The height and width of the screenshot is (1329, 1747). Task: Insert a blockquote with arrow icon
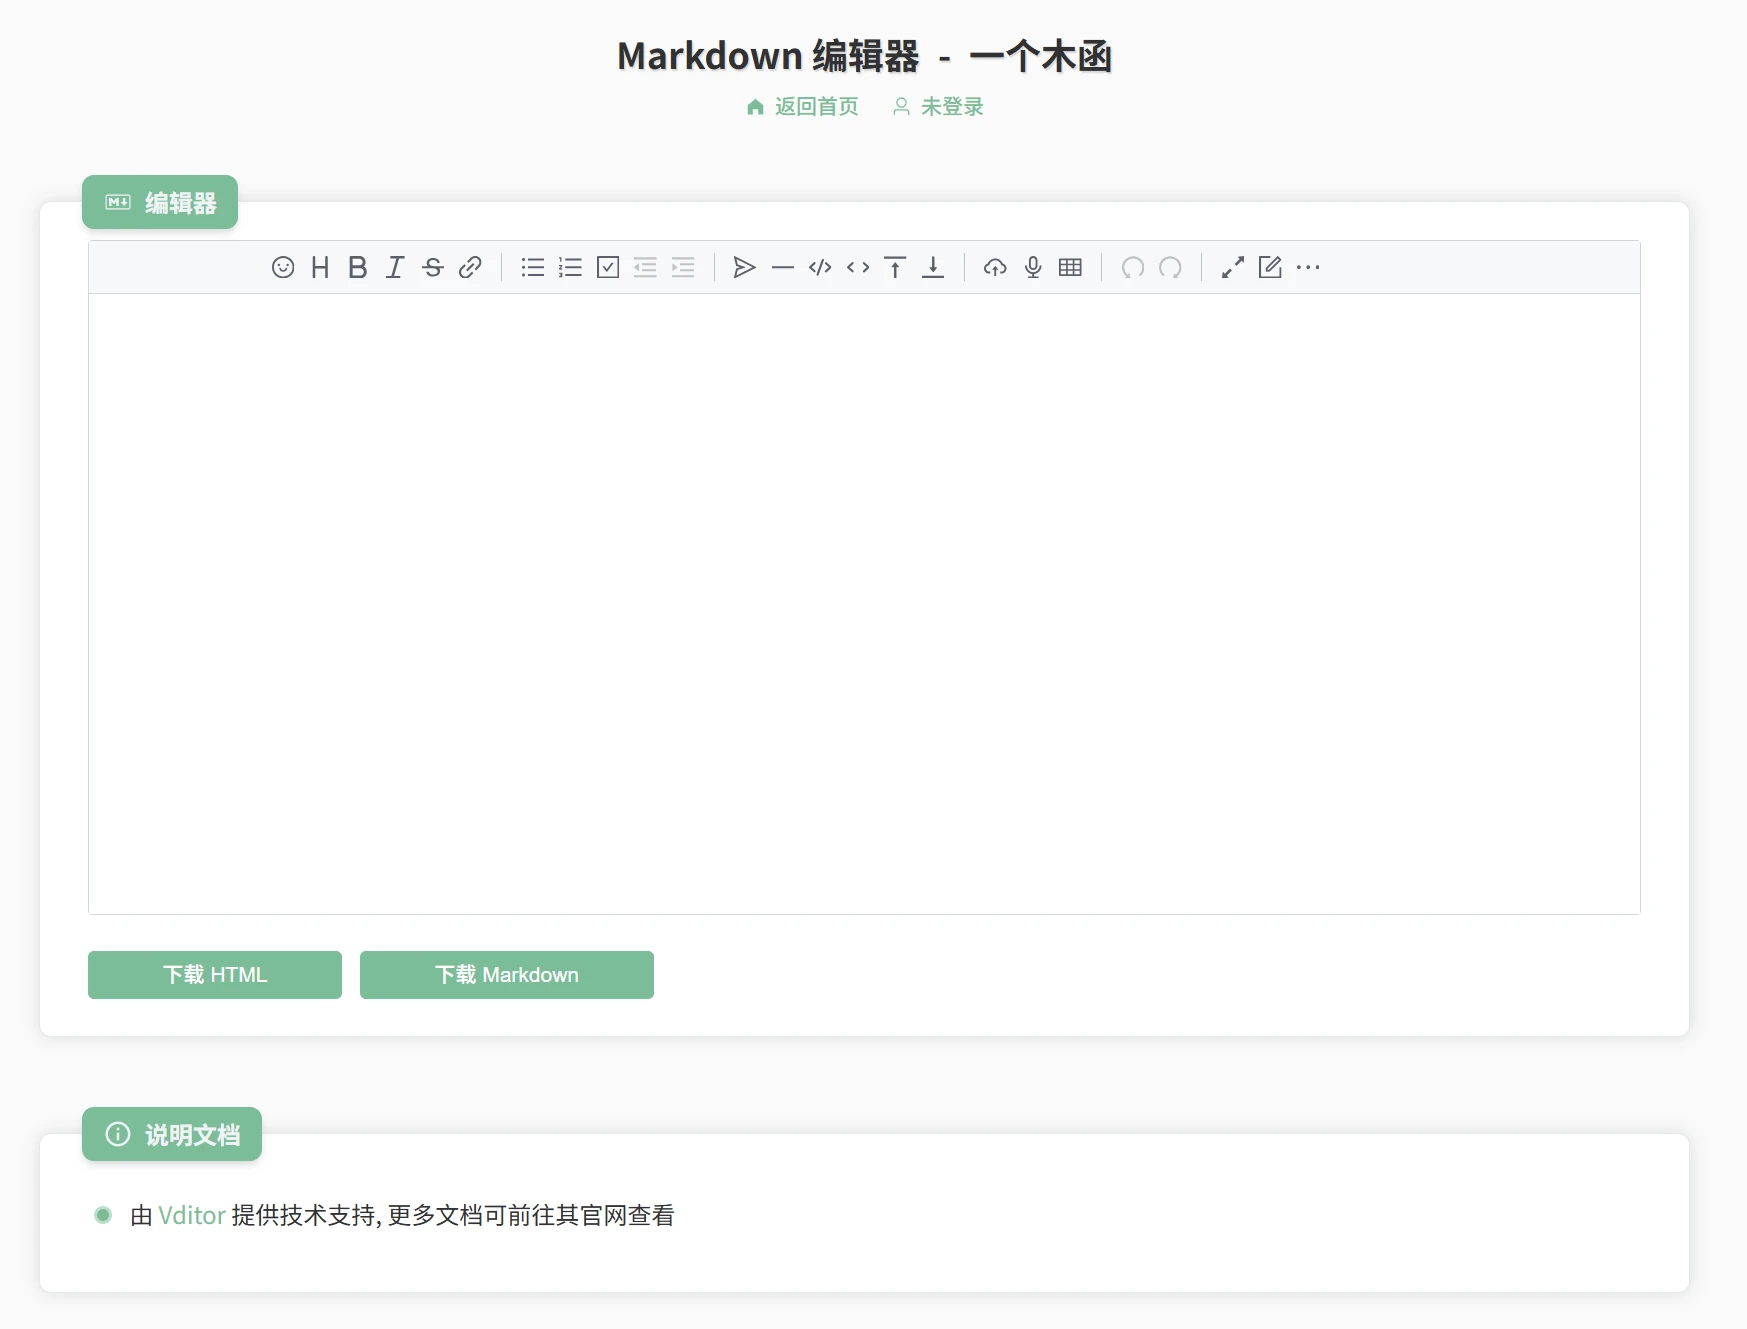745,267
